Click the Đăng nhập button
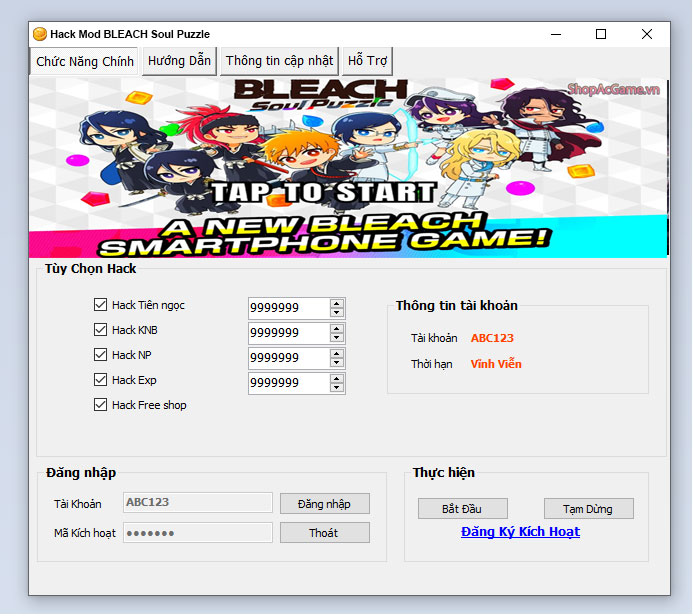This screenshot has height=616, width=693. 324,504
